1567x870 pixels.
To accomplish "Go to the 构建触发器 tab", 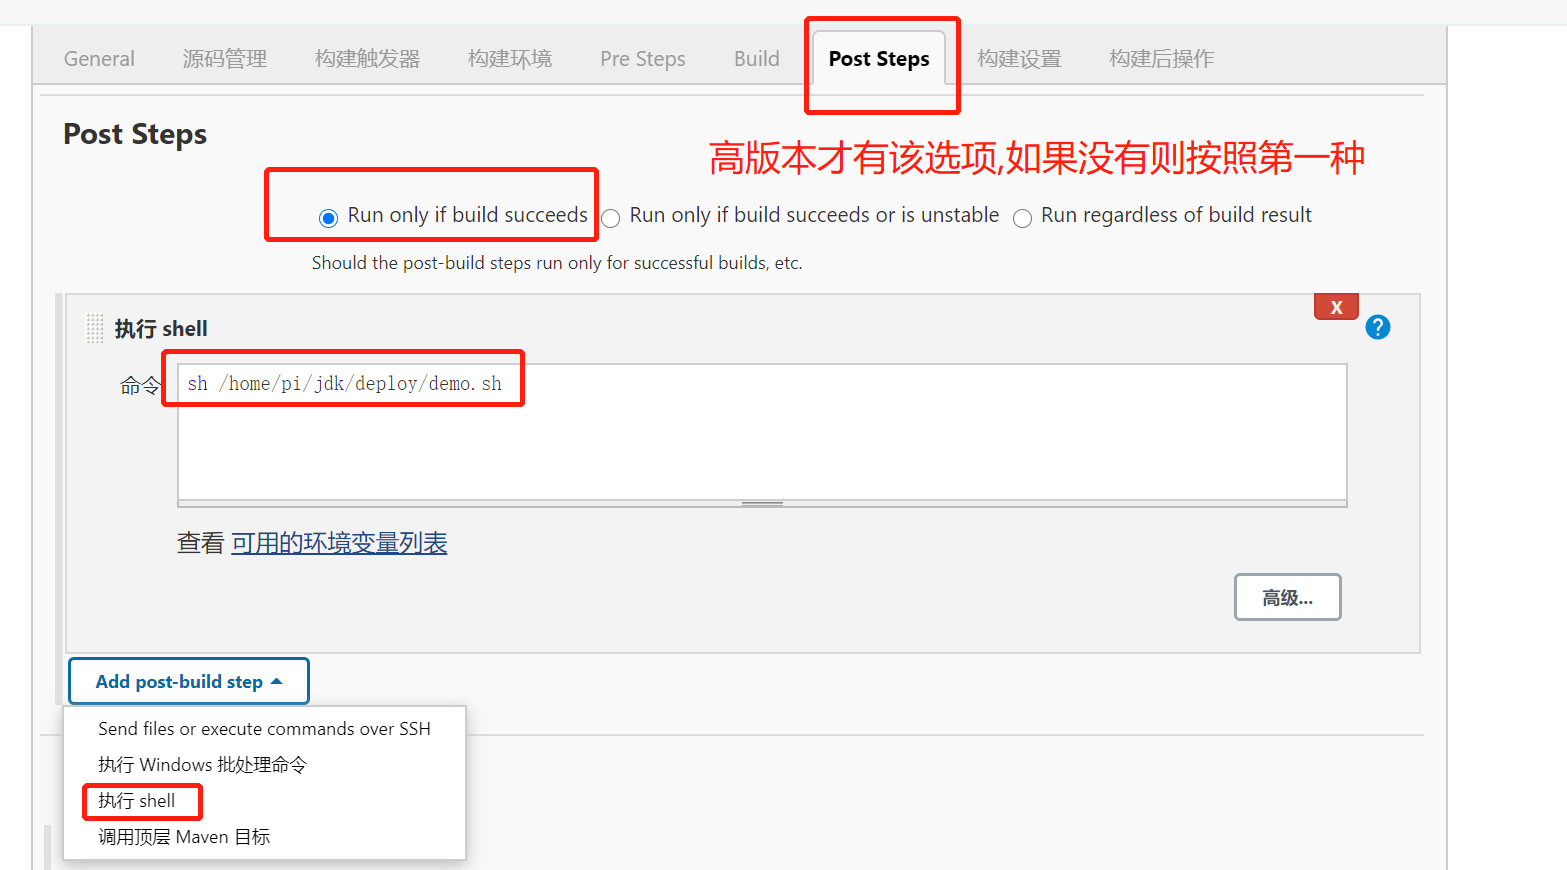I will [367, 59].
